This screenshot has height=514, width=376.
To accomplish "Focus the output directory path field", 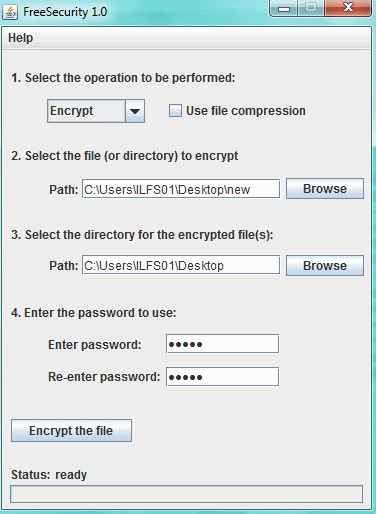I will coord(181,265).
